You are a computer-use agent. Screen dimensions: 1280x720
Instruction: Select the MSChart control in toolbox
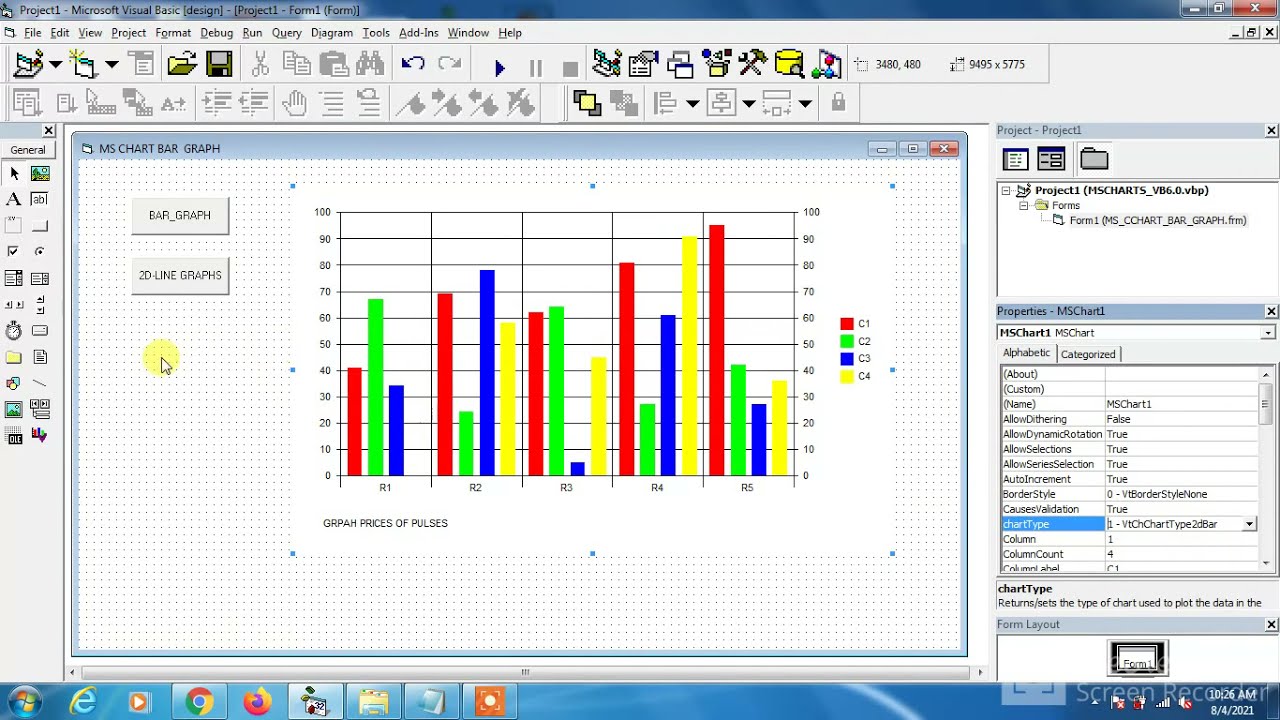coord(40,435)
